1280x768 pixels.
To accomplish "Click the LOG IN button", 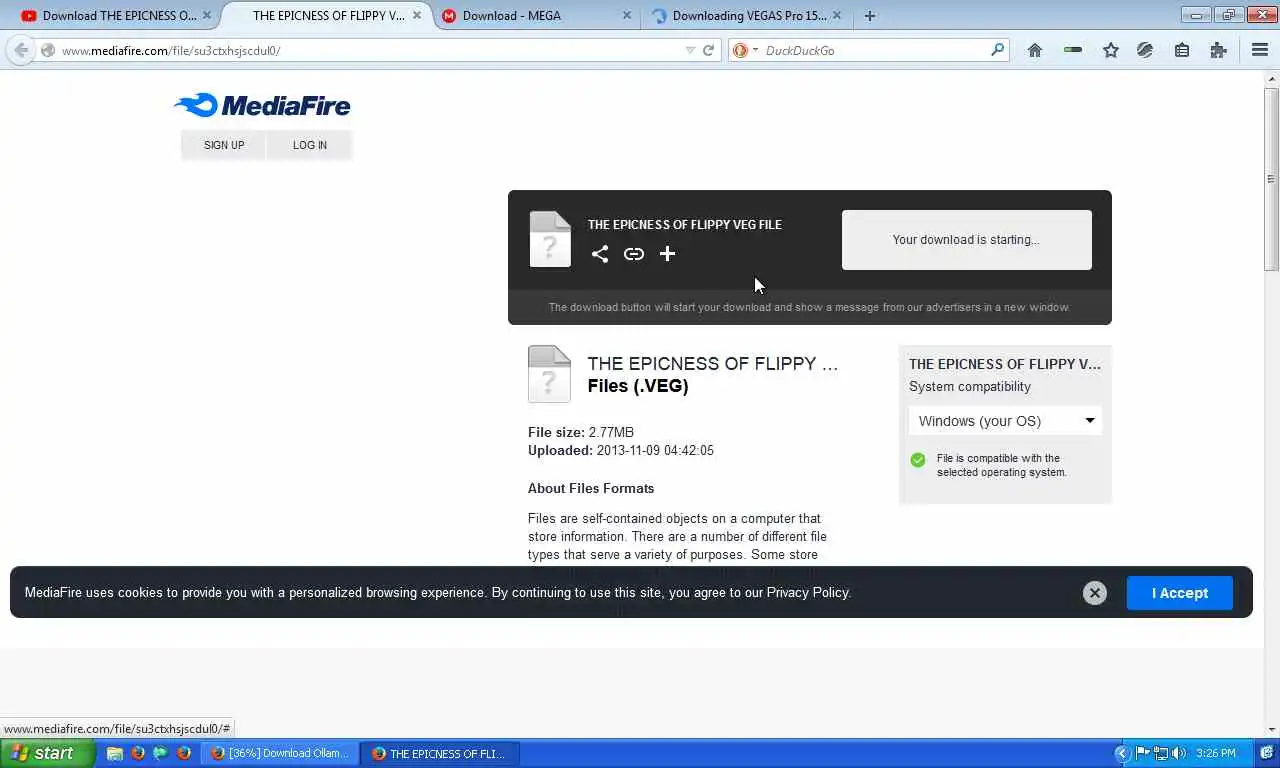I will tap(310, 145).
